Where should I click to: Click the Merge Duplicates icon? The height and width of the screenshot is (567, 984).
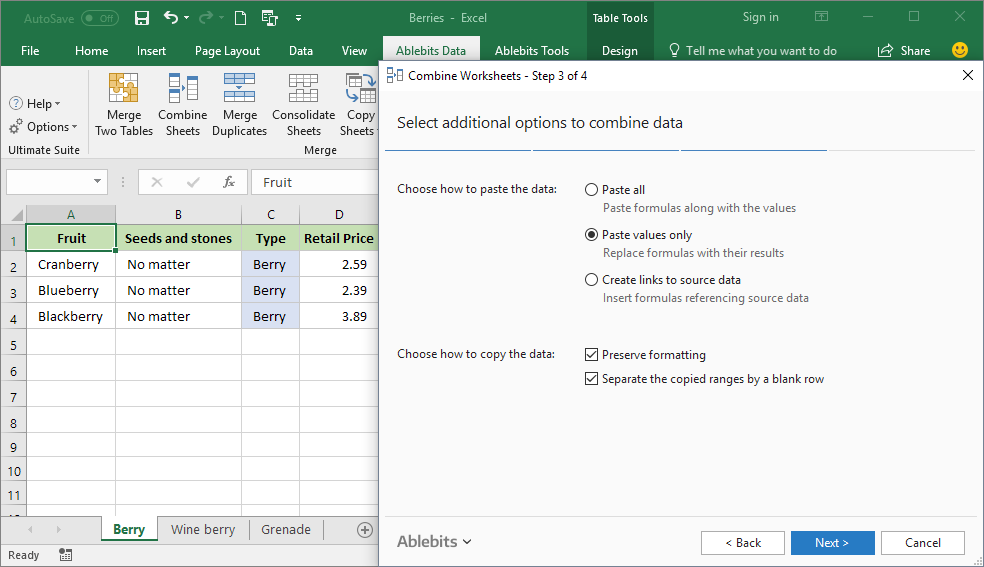240,88
